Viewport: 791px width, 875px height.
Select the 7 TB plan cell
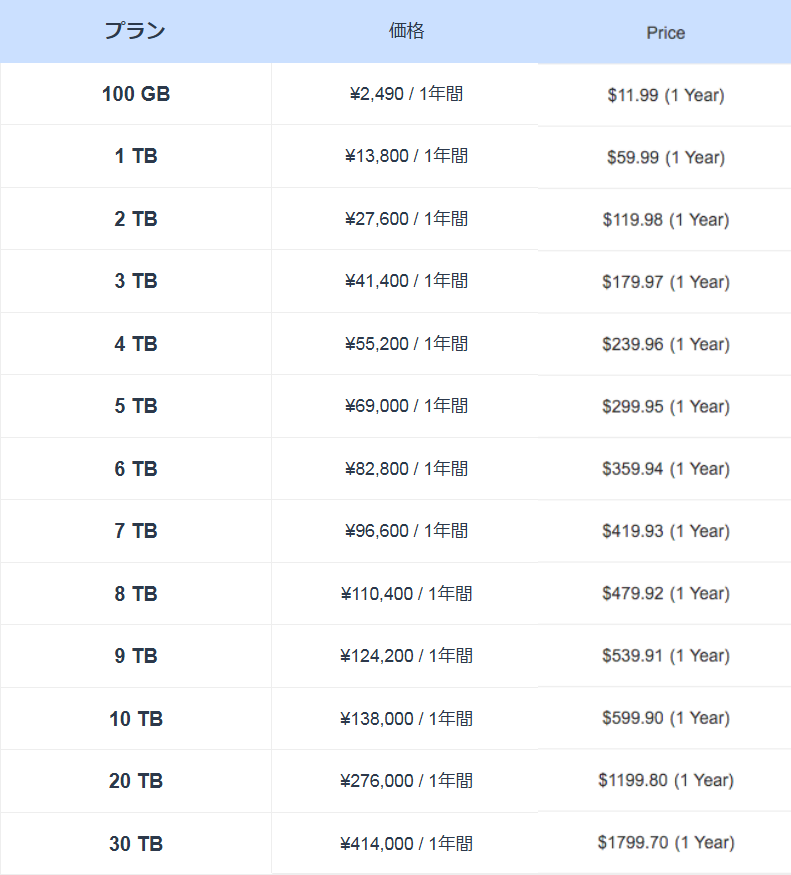pos(136,531)
